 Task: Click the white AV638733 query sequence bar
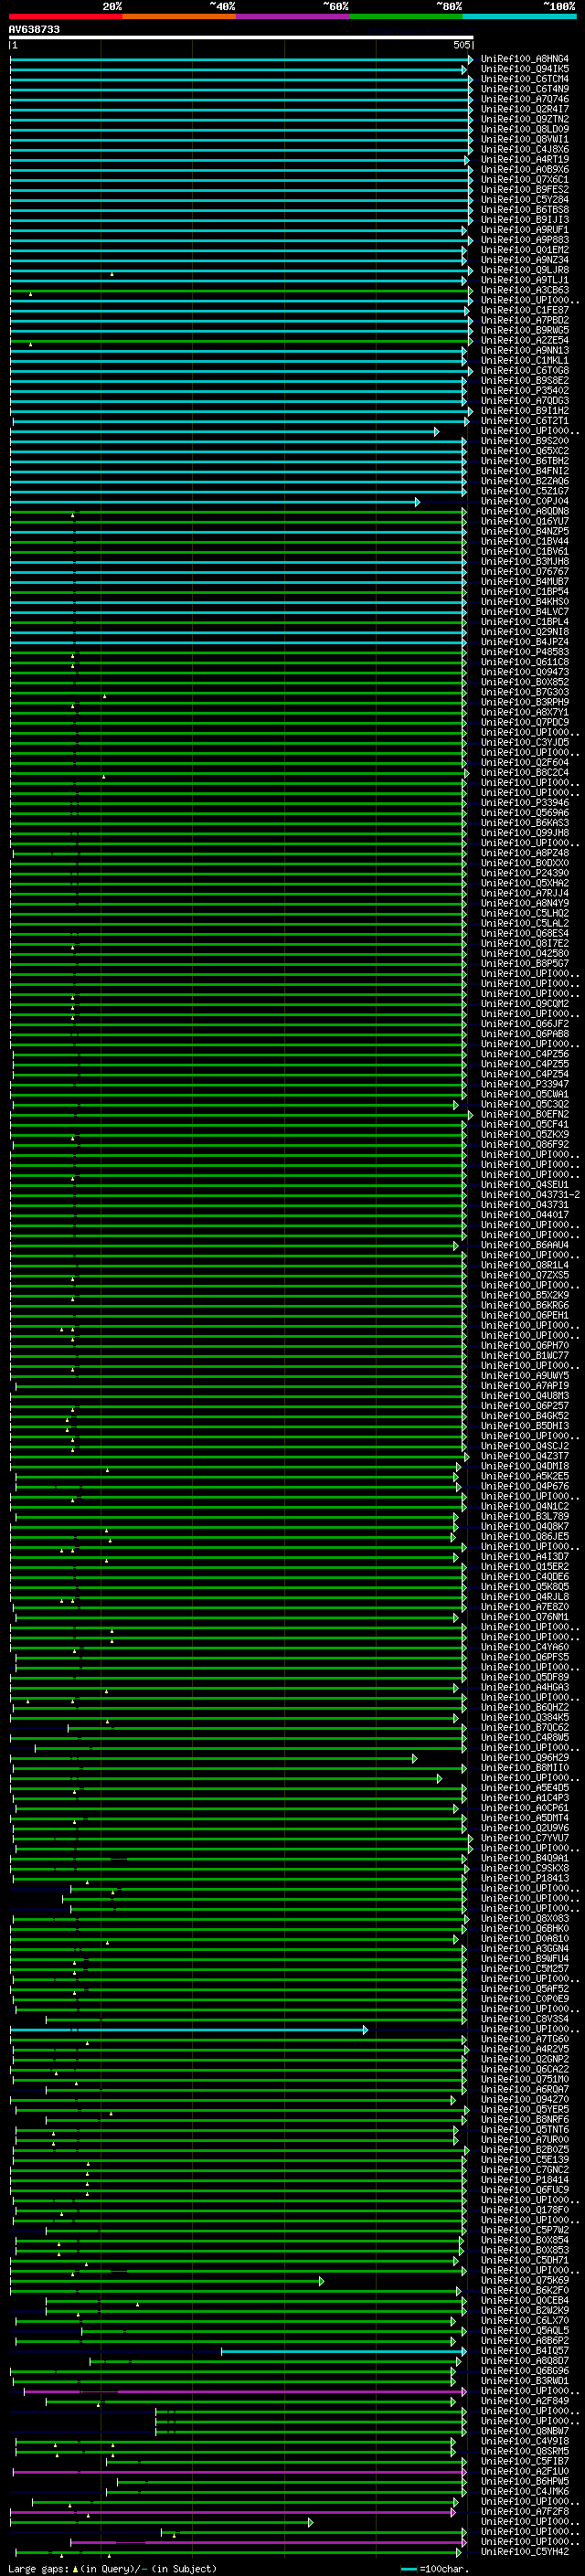(241, 37)
